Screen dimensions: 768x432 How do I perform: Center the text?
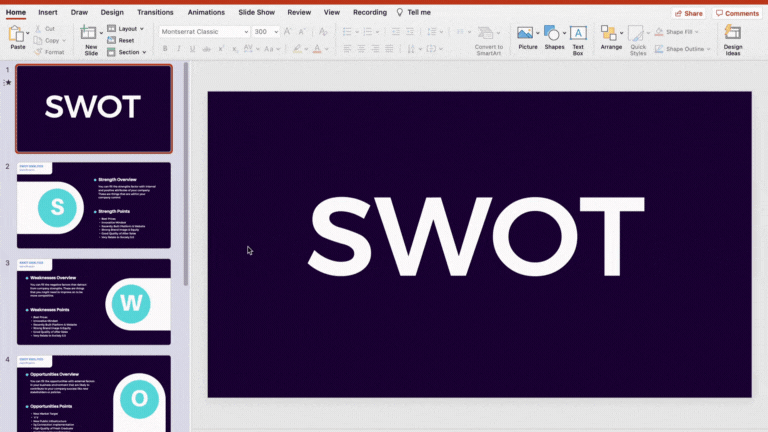(361, 49)
